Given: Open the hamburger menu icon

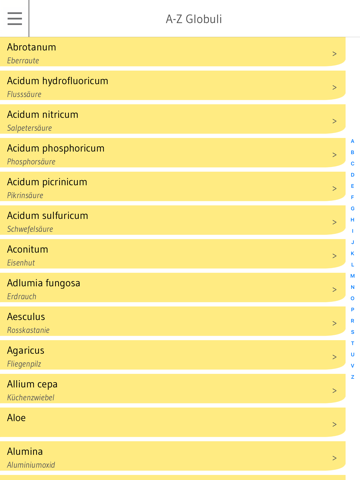Looking at the screenshot, I should [15, 19].
